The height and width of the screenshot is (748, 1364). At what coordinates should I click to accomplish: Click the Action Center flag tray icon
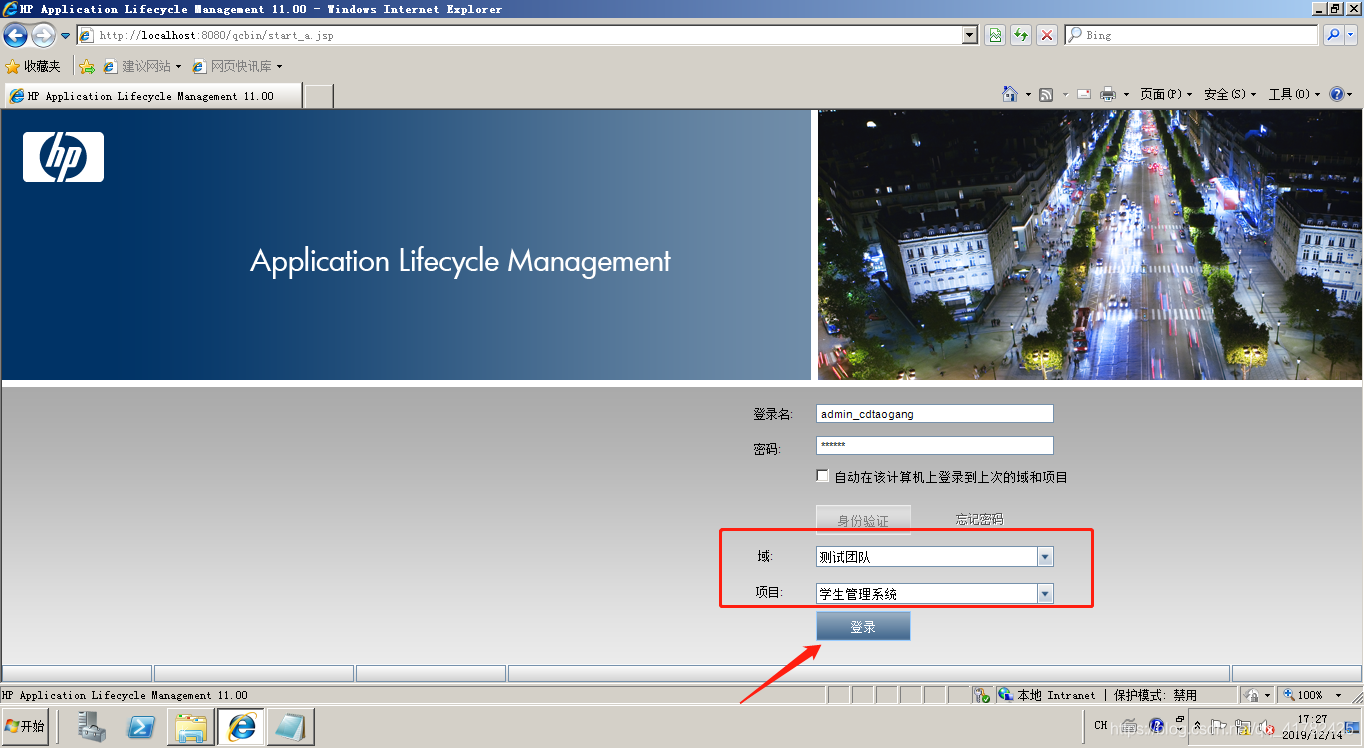pos(1218,726)
